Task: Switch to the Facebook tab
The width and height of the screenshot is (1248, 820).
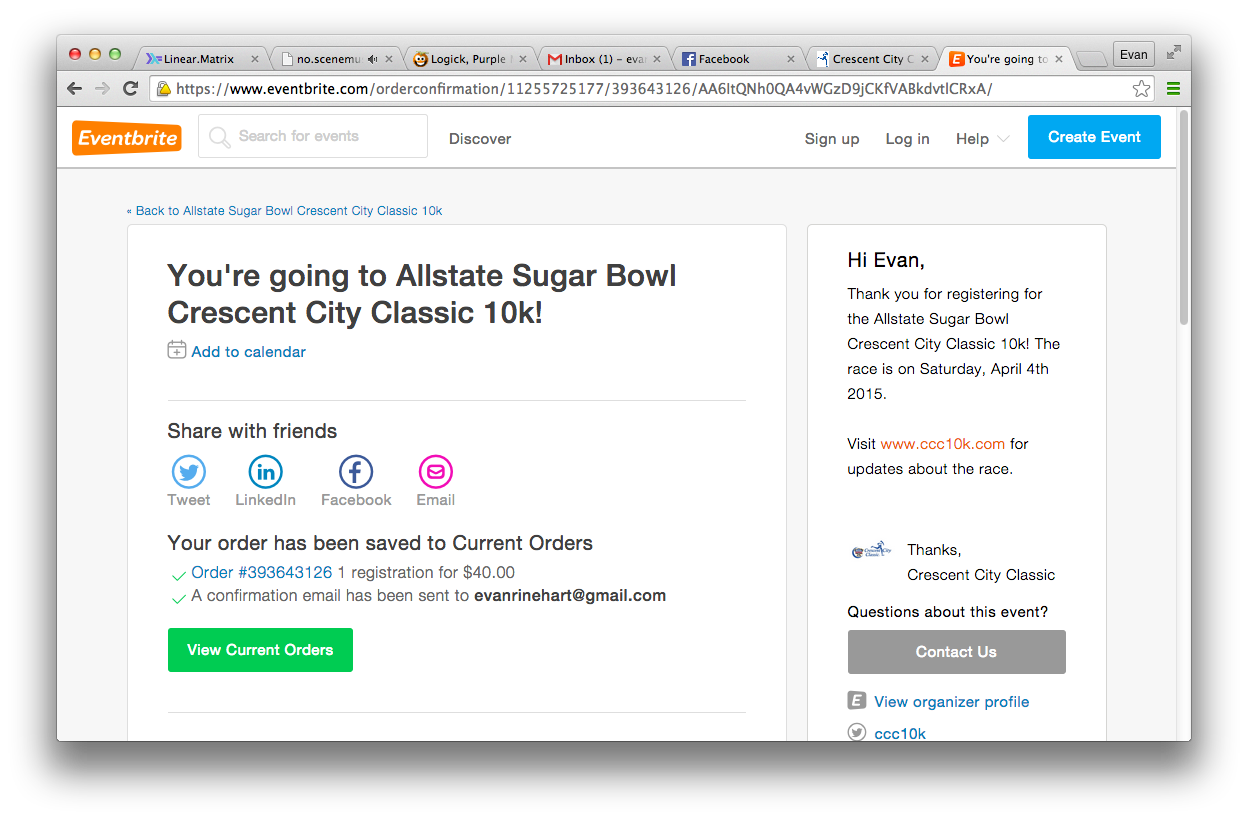Action: pos(739,59)
